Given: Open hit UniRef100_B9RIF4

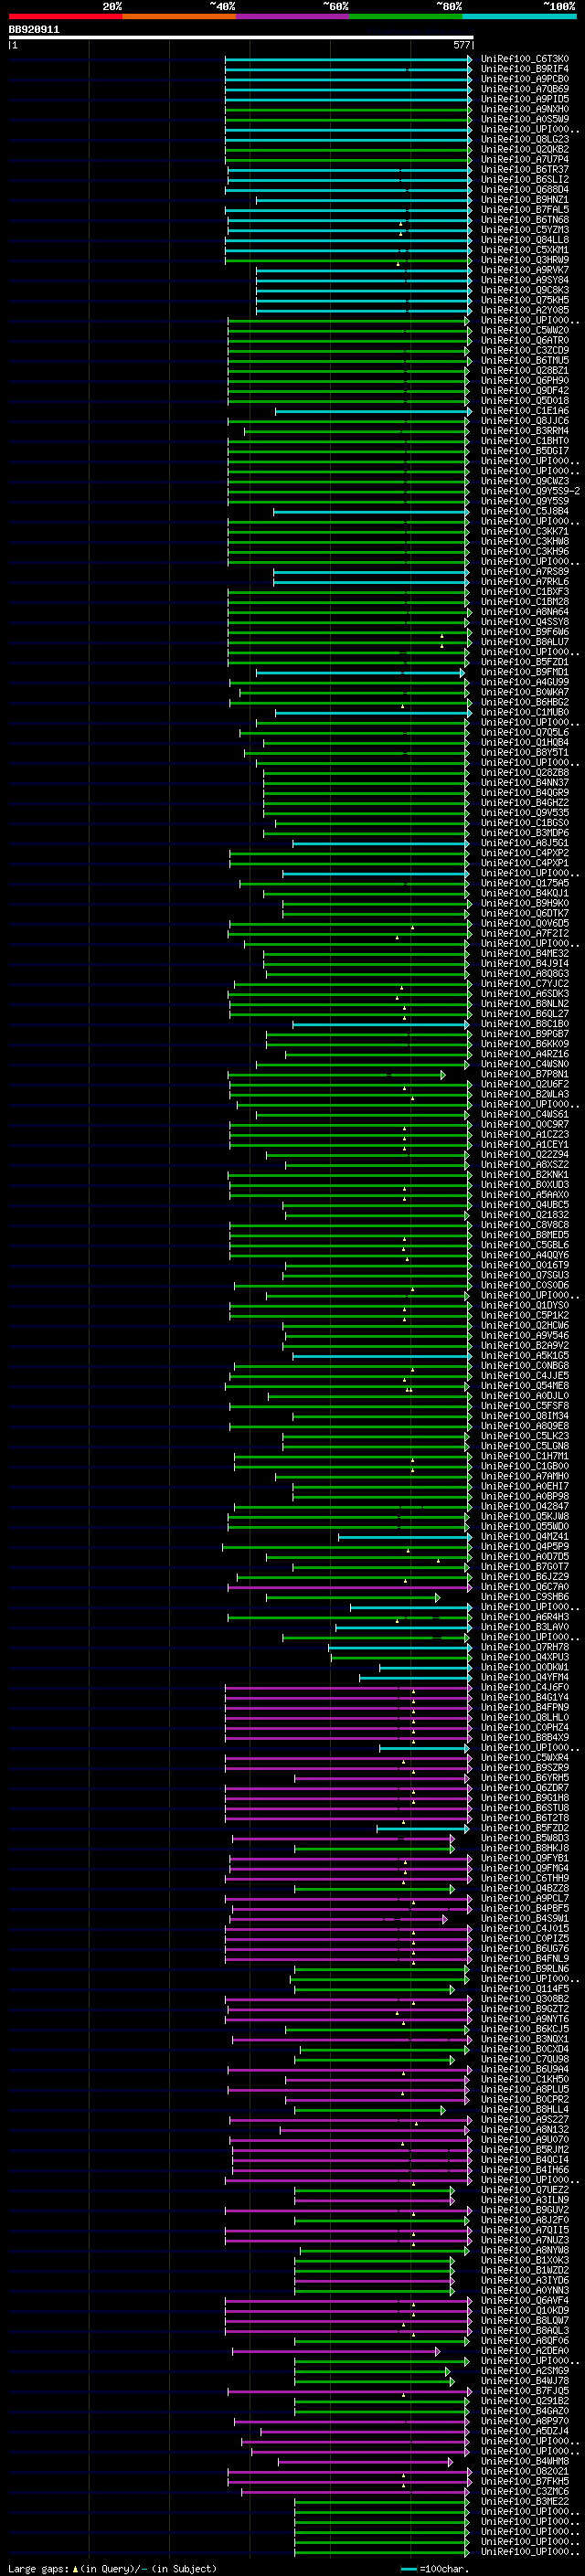Looking at the screenshot, I should pos(525,69).
